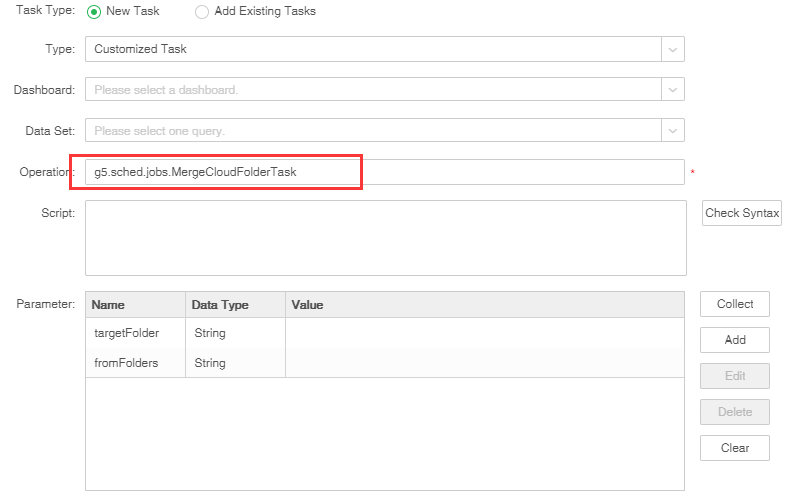Click the Customized Task type field

tap(372, 49)
